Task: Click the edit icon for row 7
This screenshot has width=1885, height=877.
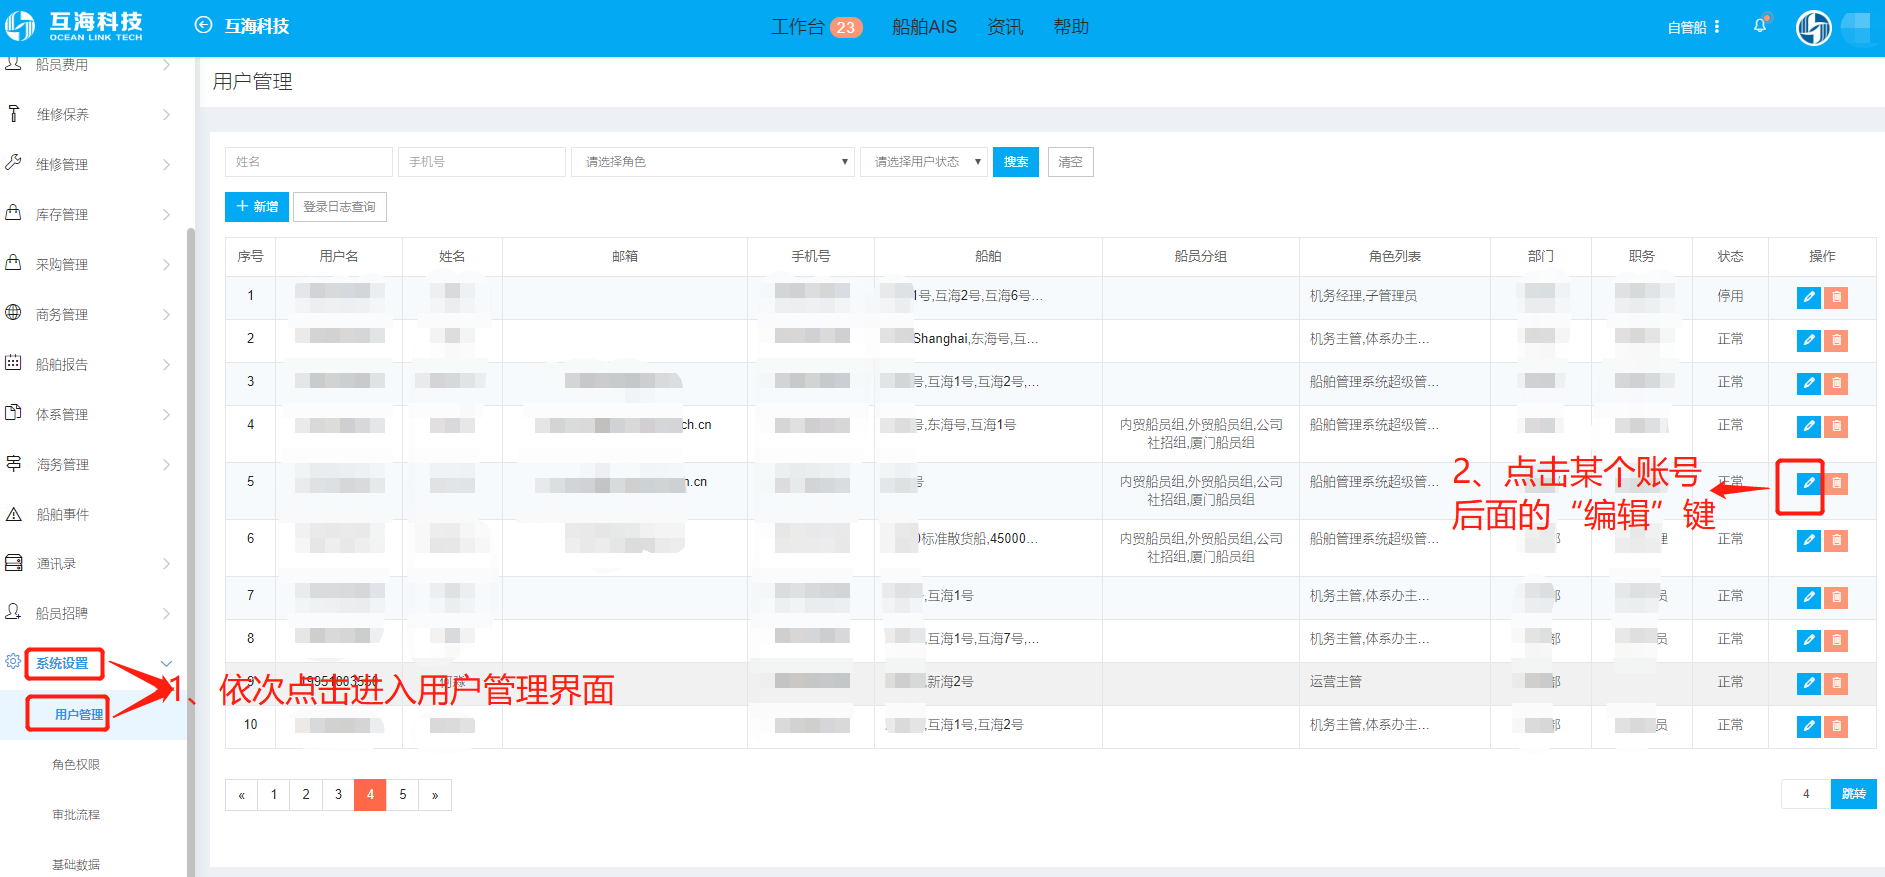Action: (x=1808, y=597)
